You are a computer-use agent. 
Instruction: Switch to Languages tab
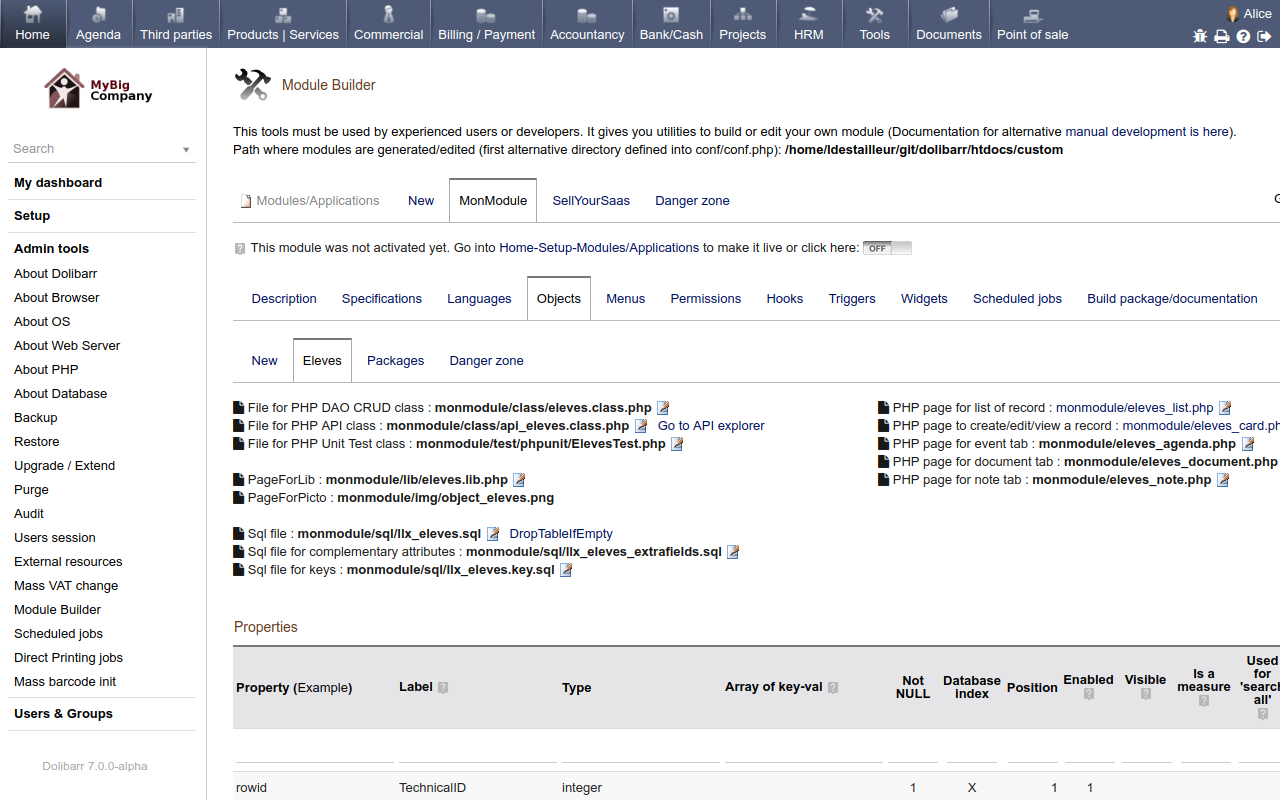point(479,299)
